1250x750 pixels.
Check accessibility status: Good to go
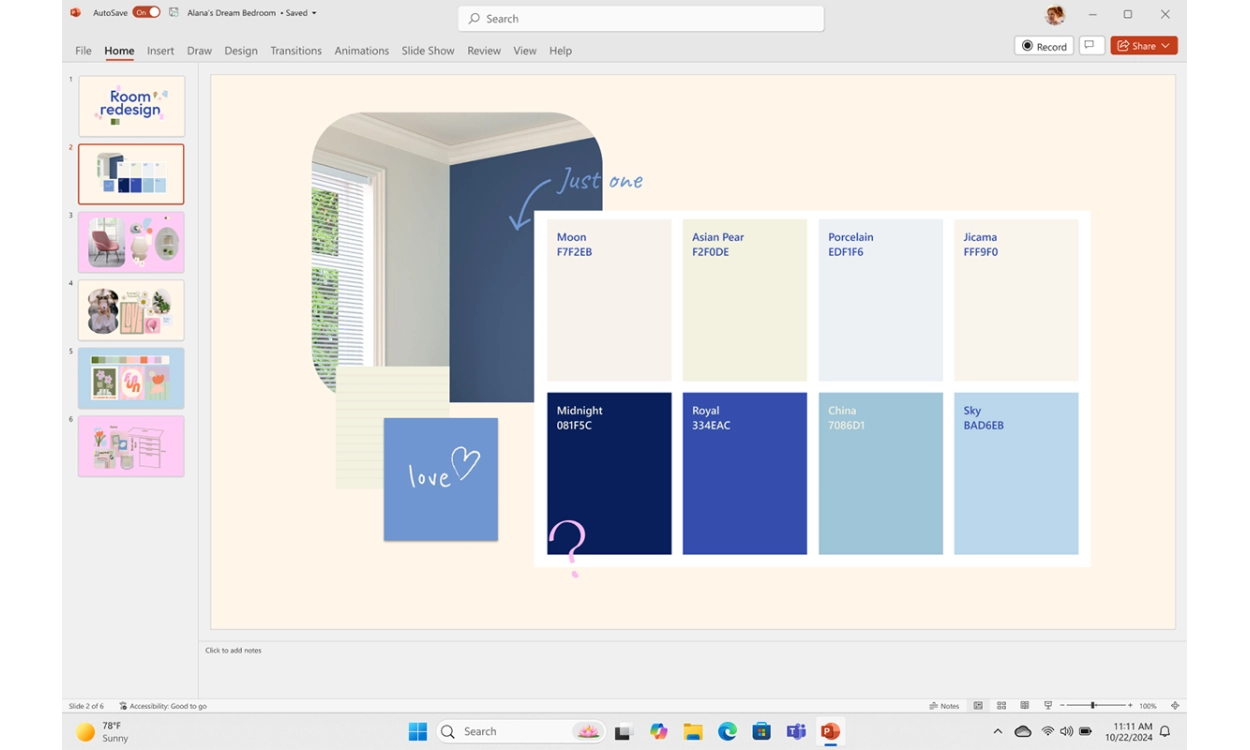point(163,706)
